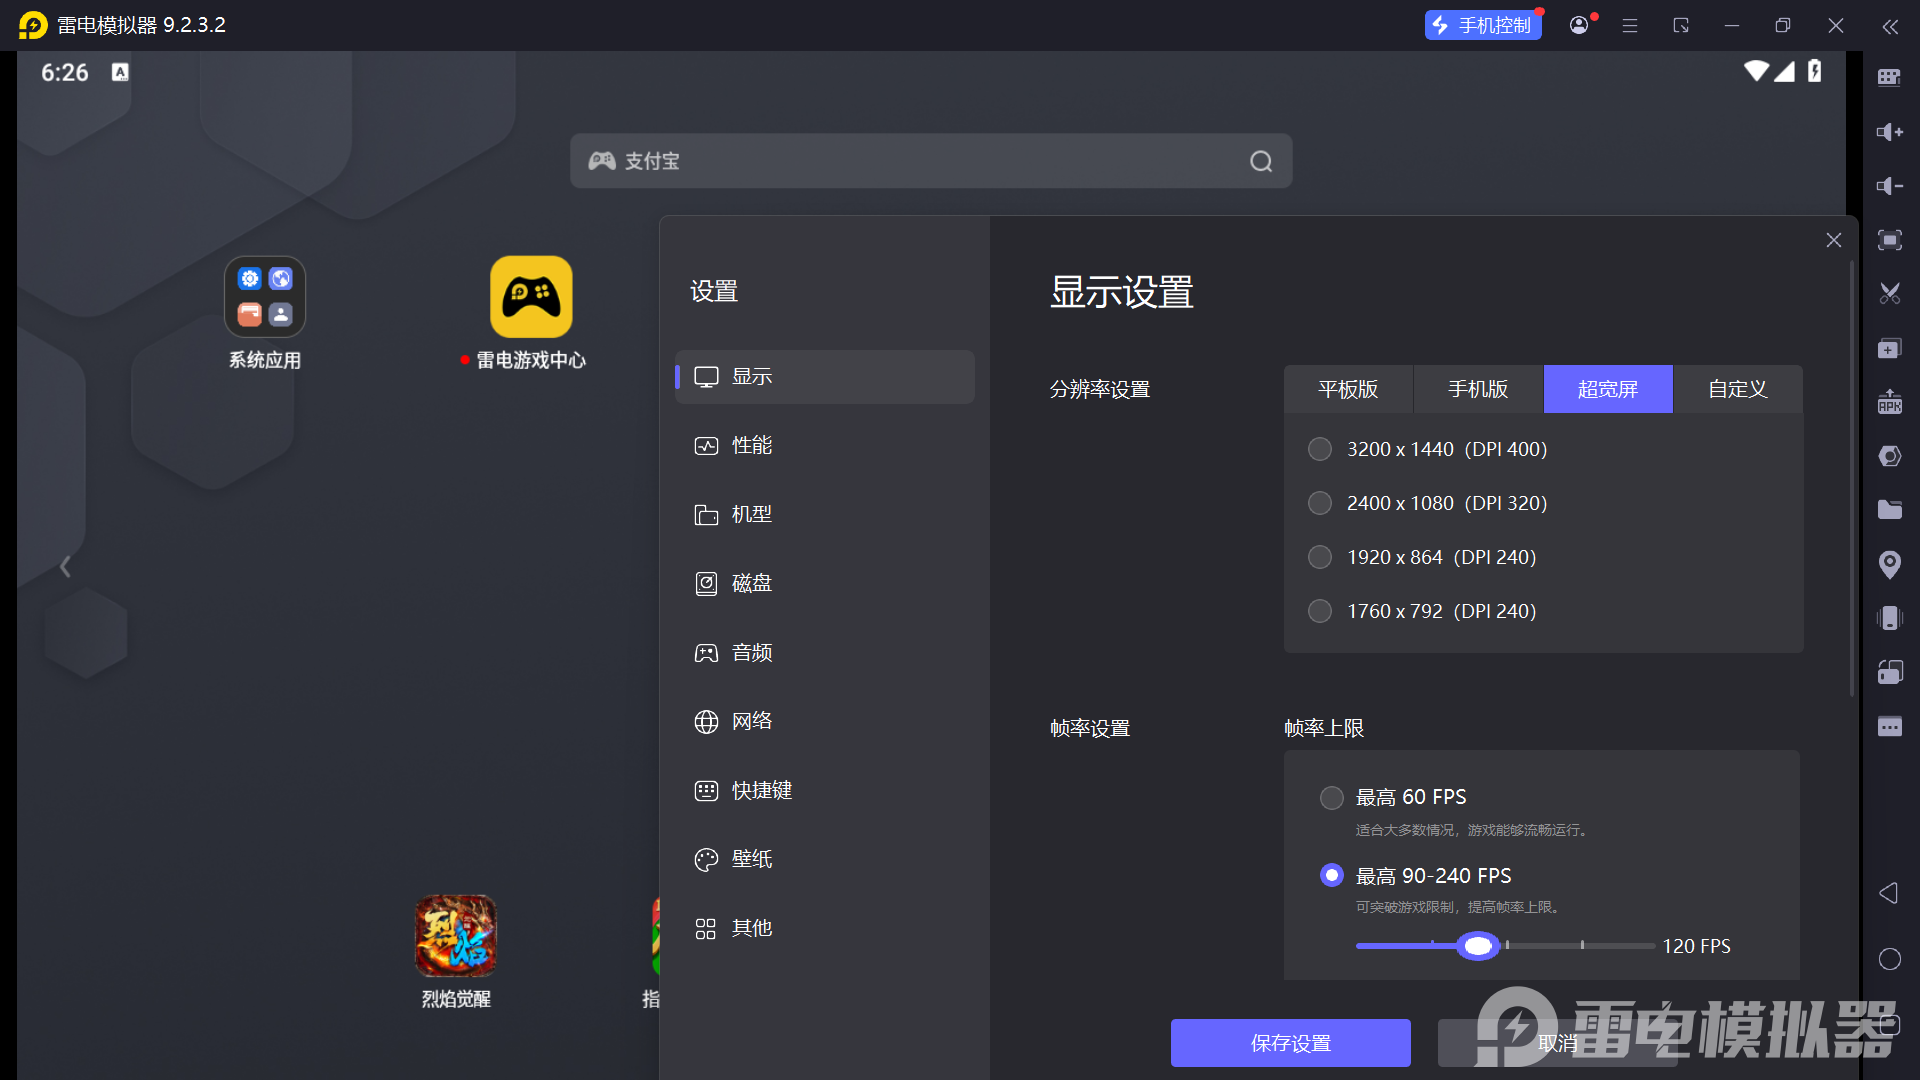The image size is (1920, 1080).
Task: Click the FPS slider handle
Action: [1478, 946]
